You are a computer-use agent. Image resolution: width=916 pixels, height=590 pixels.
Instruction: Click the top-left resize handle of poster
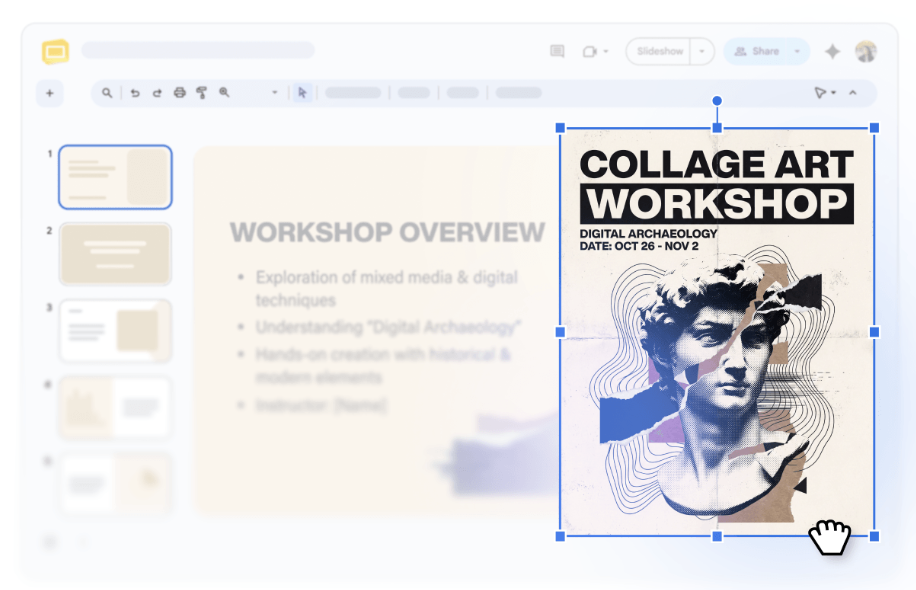click(x=560, y=128)
